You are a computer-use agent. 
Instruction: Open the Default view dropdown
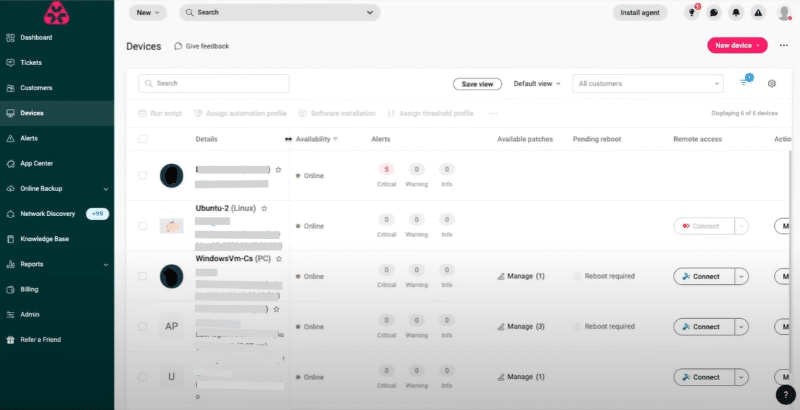(537, 84)
